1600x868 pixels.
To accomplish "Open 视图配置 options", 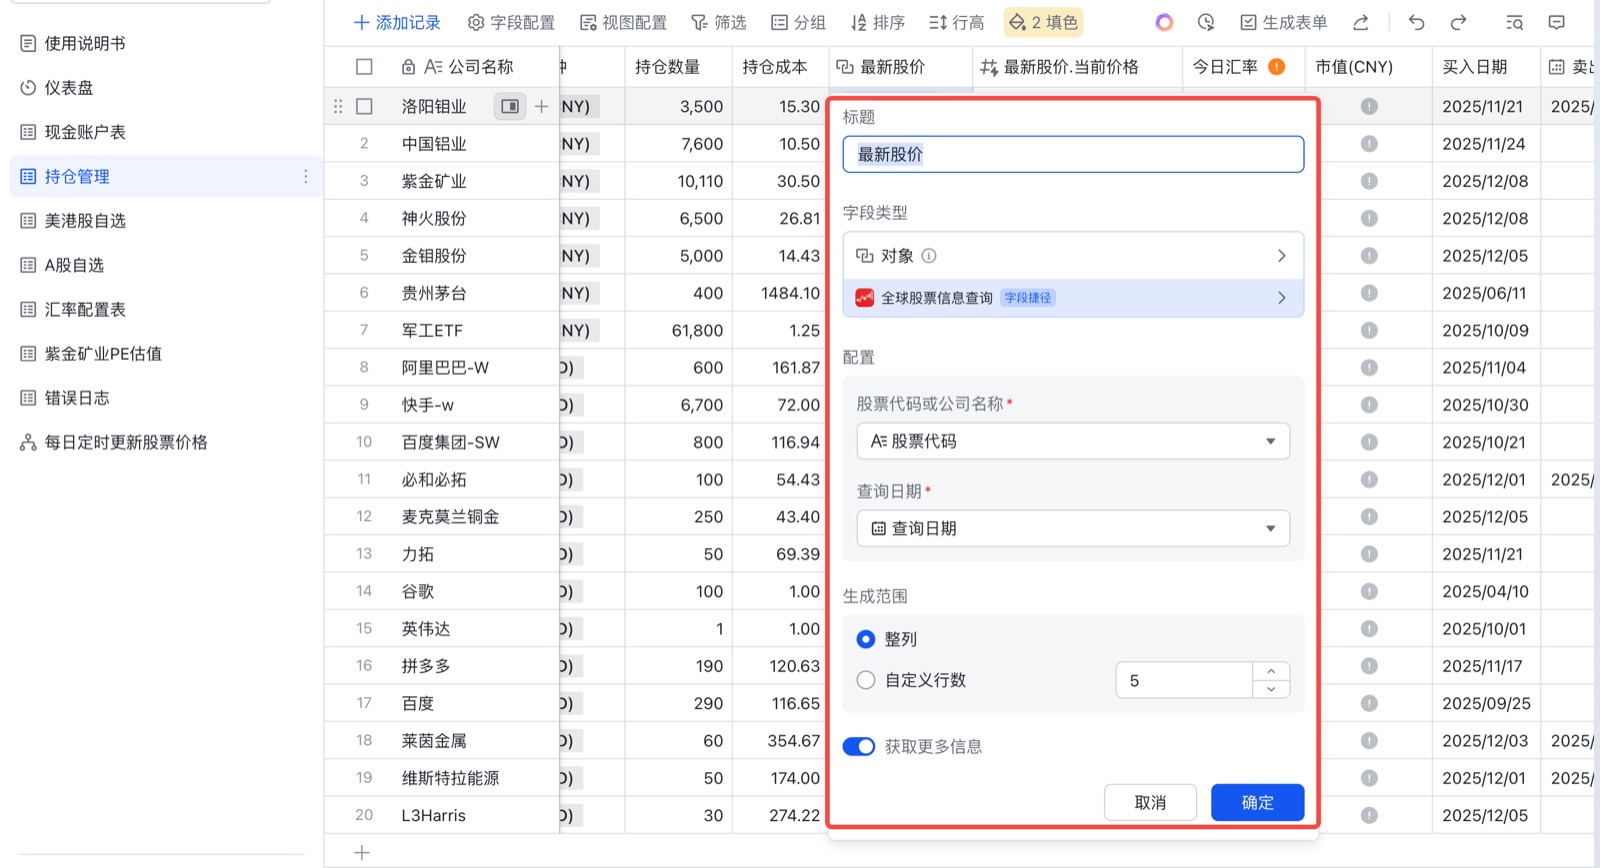I will coord(623,22).
